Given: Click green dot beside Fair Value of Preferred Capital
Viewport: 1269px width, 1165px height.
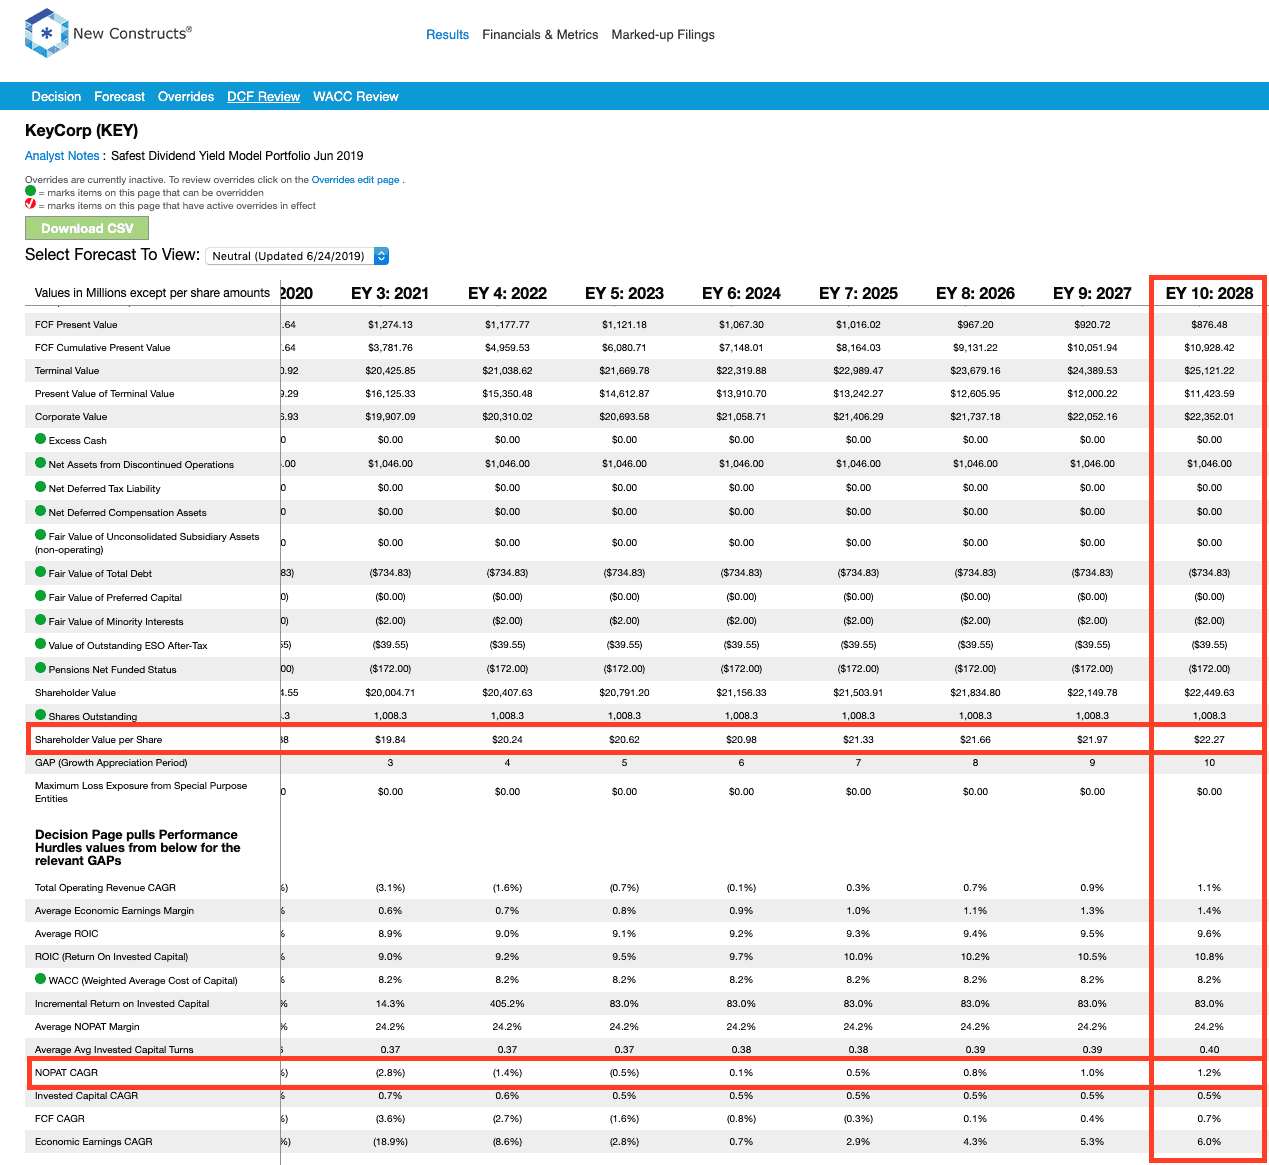Looking at the screenshot, I should tap(41, 596).
